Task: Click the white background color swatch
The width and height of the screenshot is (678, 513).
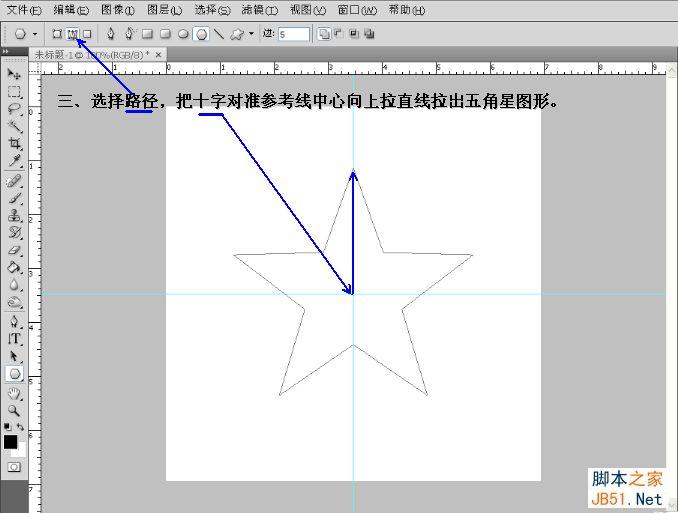Action: (x=20, y=452)
